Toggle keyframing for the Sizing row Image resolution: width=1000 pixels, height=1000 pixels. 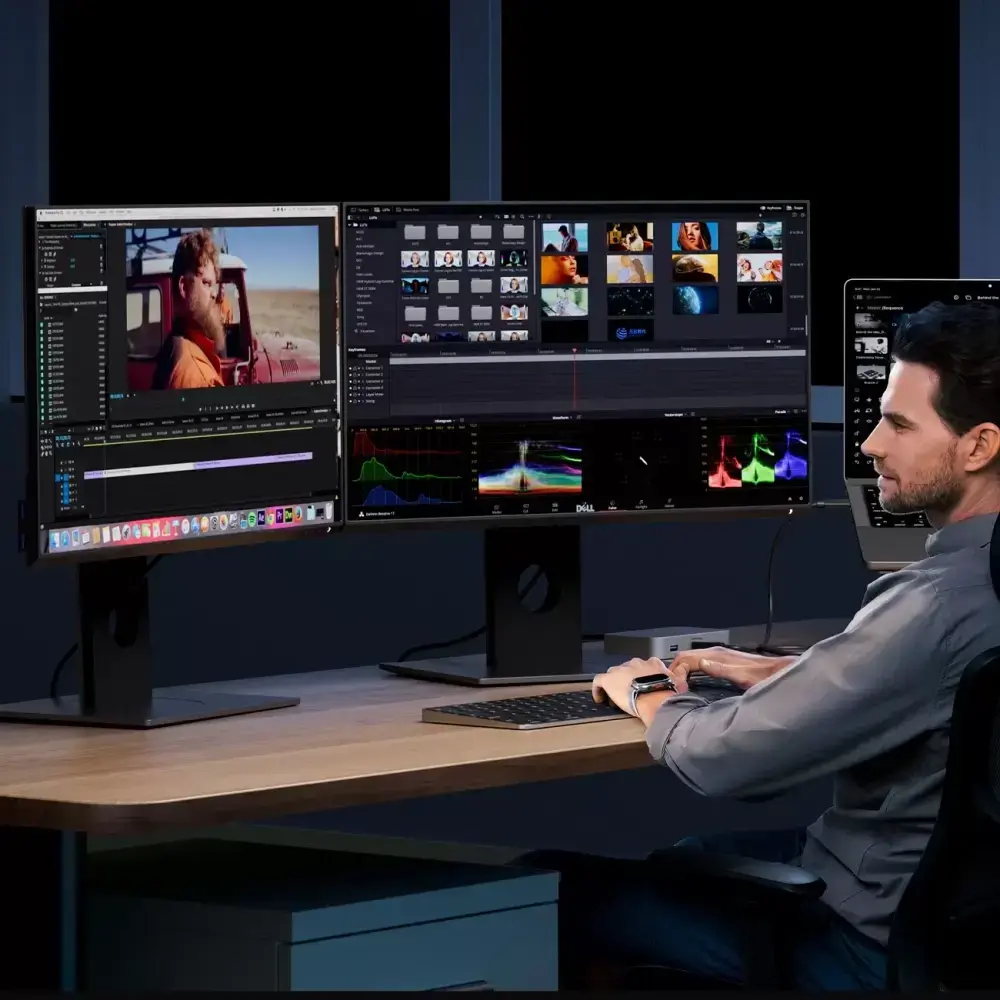[351, 400]
